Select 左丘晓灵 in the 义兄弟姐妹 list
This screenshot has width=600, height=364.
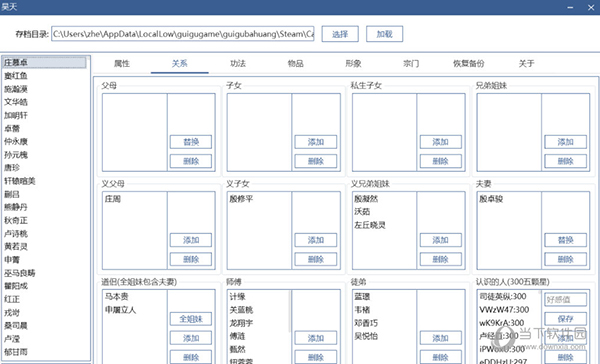[370, 225]
